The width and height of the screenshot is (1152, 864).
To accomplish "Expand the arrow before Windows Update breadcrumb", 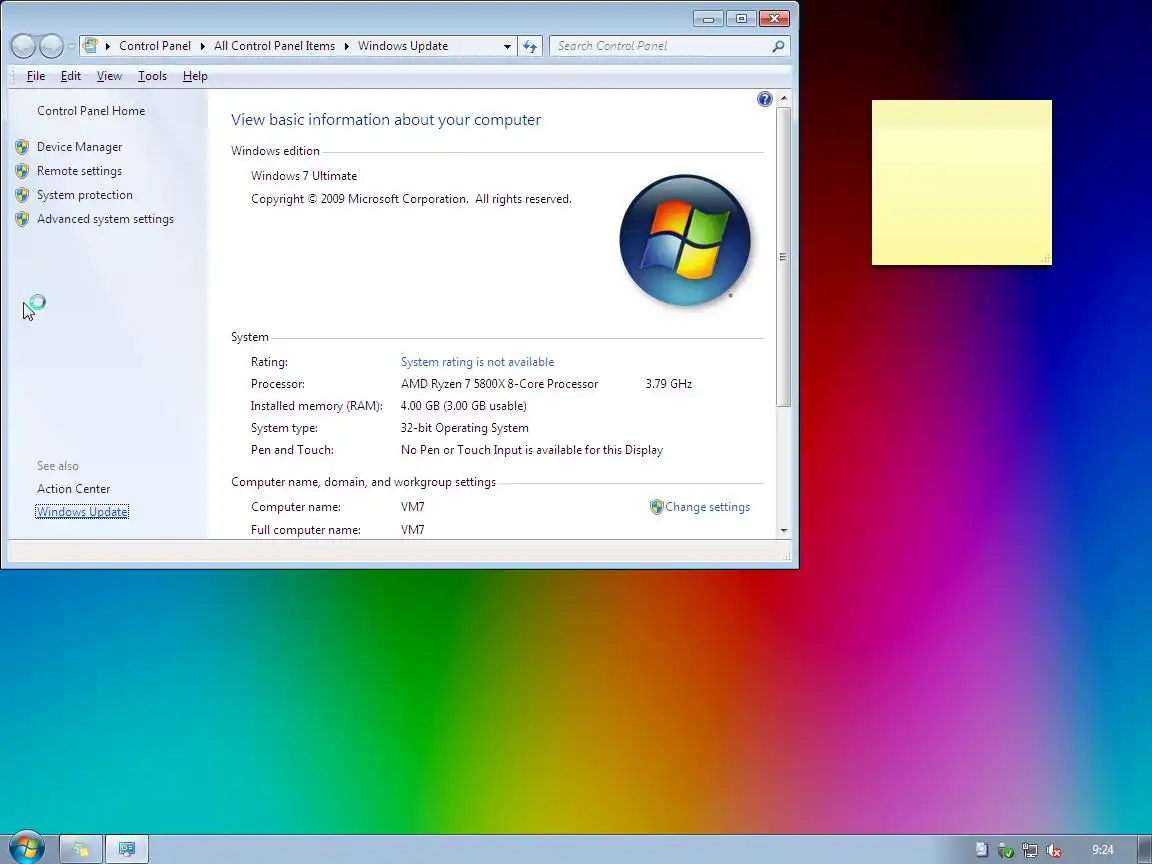I will [x=346, y=46].
